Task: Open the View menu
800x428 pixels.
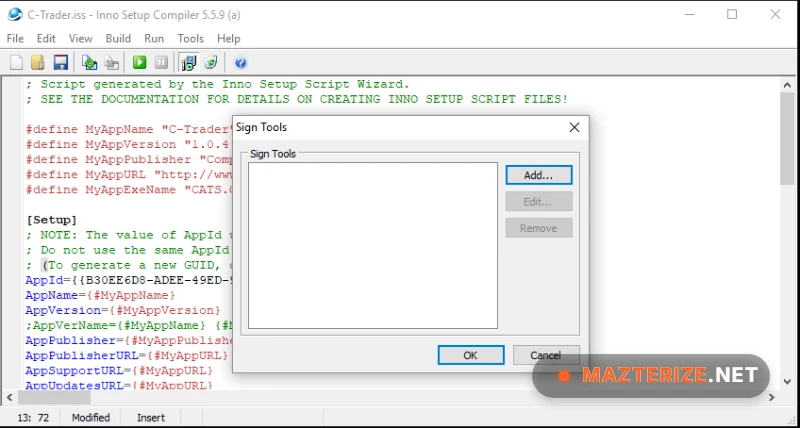Action: (x=81, y=39)
